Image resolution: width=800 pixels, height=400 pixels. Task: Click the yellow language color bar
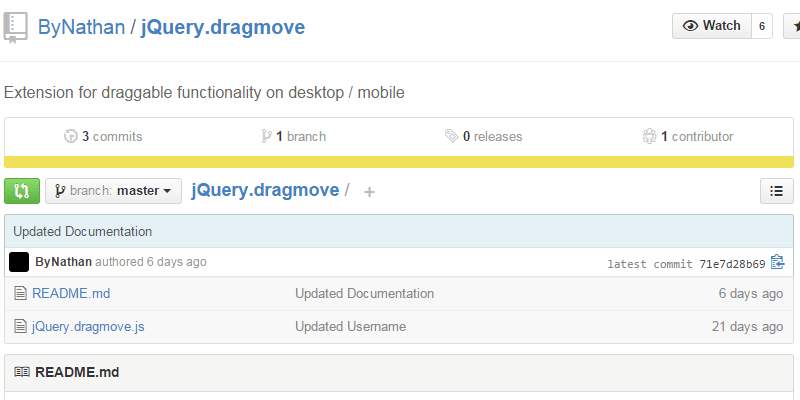(x=399, y=162)
